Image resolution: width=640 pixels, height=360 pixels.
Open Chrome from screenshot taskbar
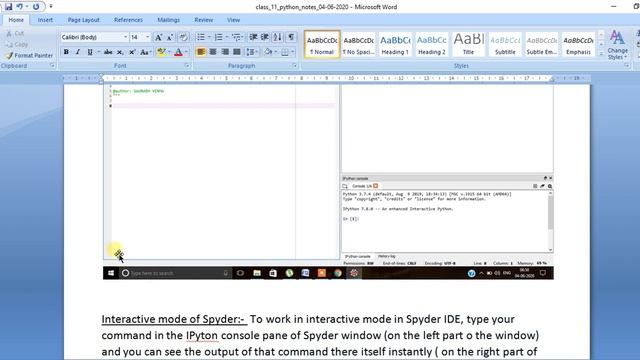click(338, 273)
